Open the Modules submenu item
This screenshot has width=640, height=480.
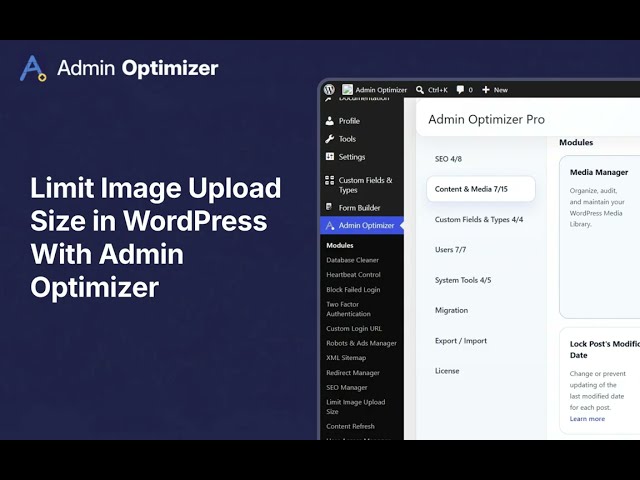pyautogui.click(x=340, y=245)
